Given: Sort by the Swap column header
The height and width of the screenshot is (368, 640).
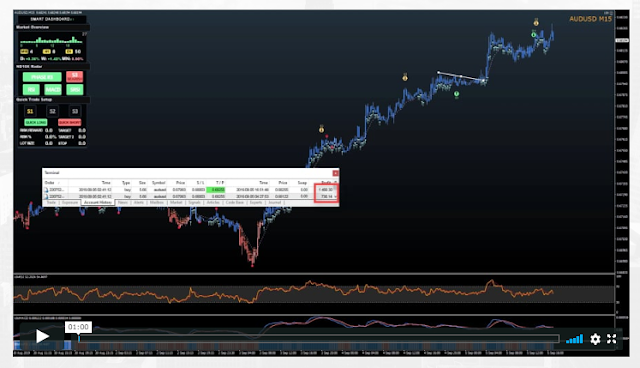Looking at the screenshot, I should point(302,183).
